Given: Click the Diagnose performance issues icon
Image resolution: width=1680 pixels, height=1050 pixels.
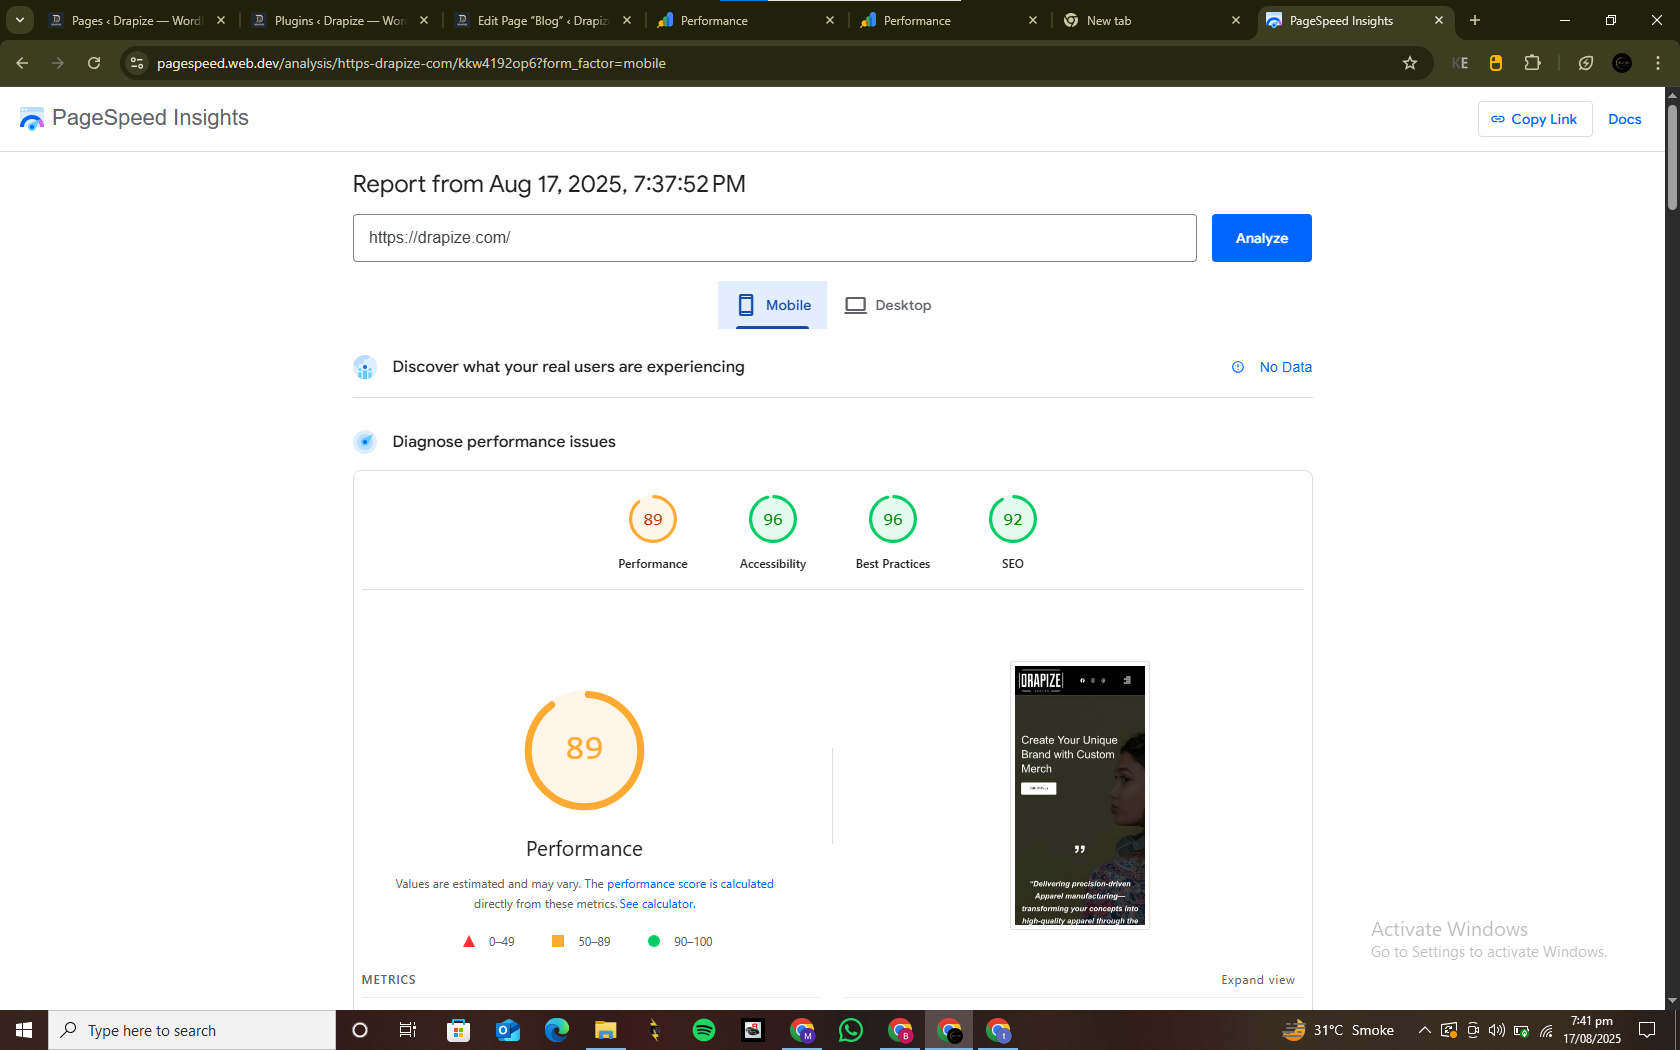Looking at the screenshot, I should tap(365, 442).
